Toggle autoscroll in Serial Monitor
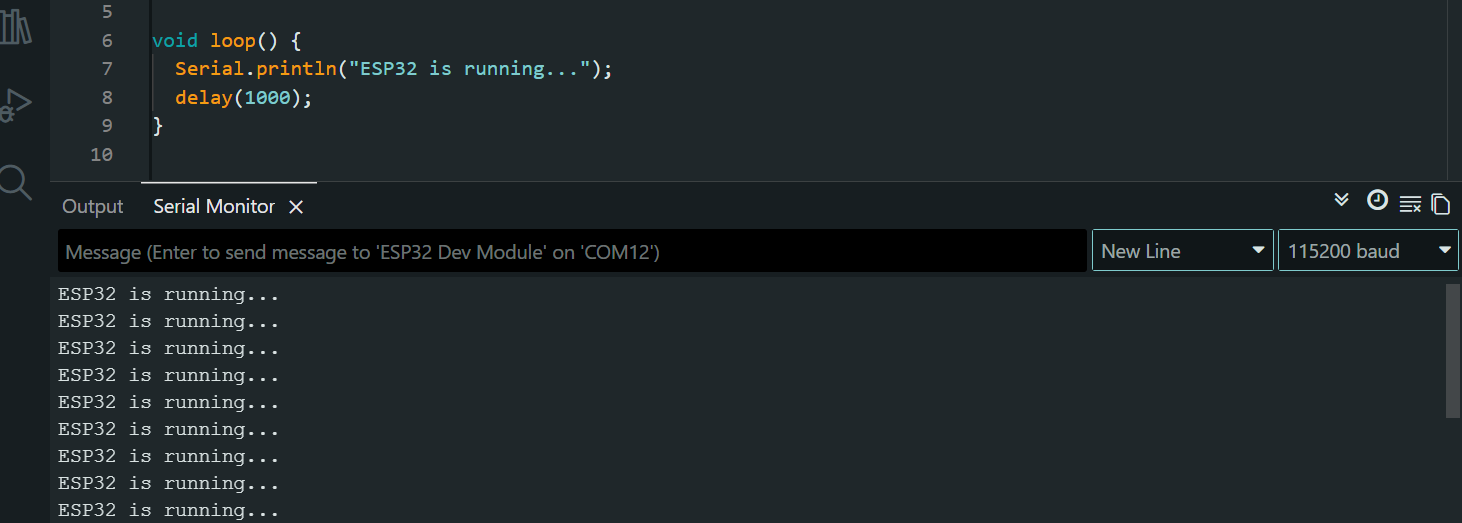Viewport: 1462px width, 523px height. point(1342,200)
